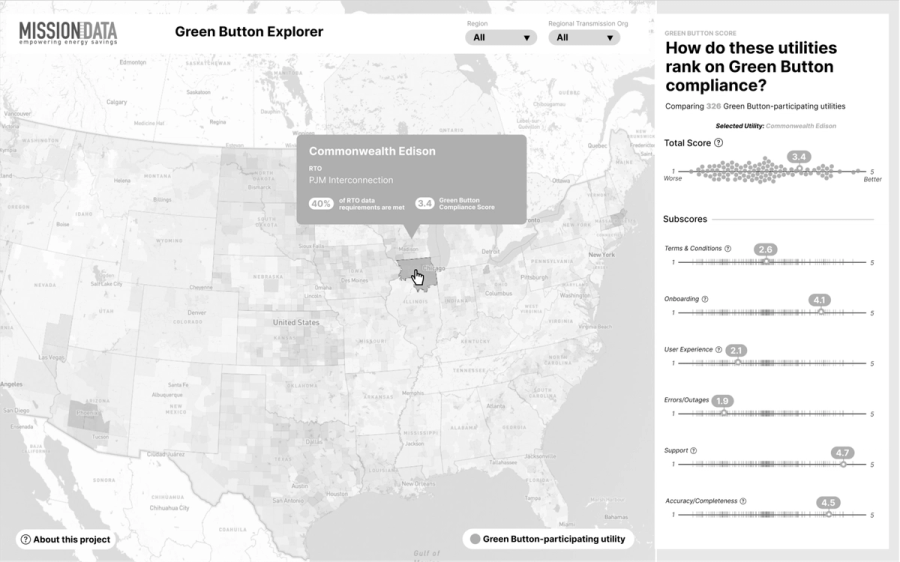Click the Green Button-participating utility legend

(x=548, y=539)
